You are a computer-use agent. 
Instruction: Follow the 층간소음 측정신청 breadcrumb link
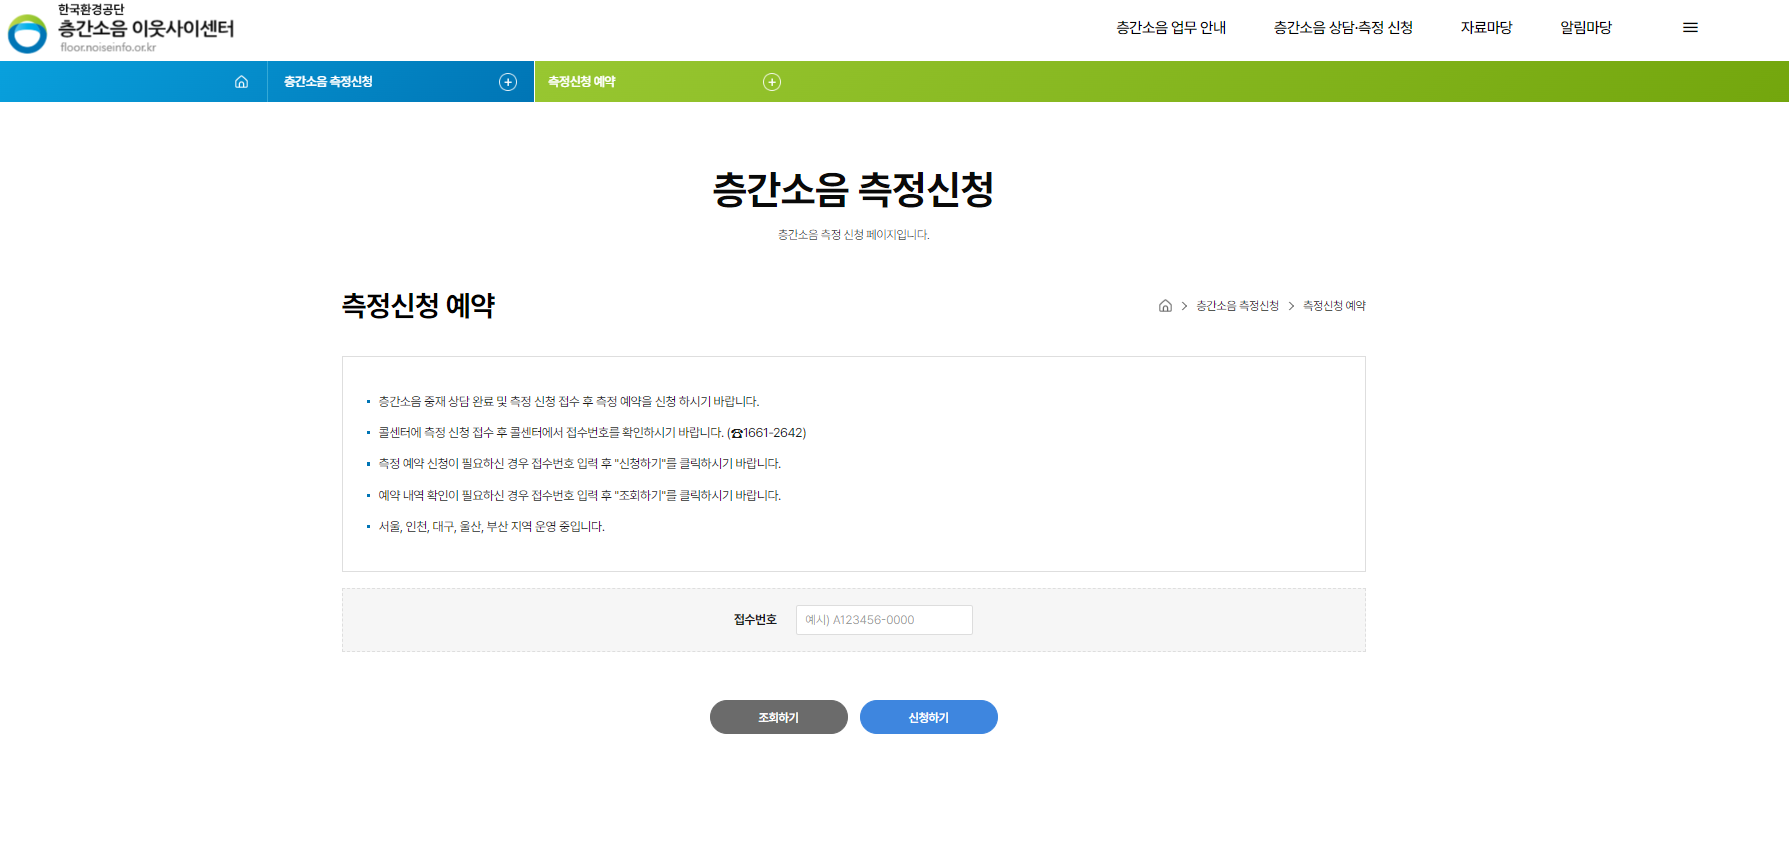click(1237, 306)
